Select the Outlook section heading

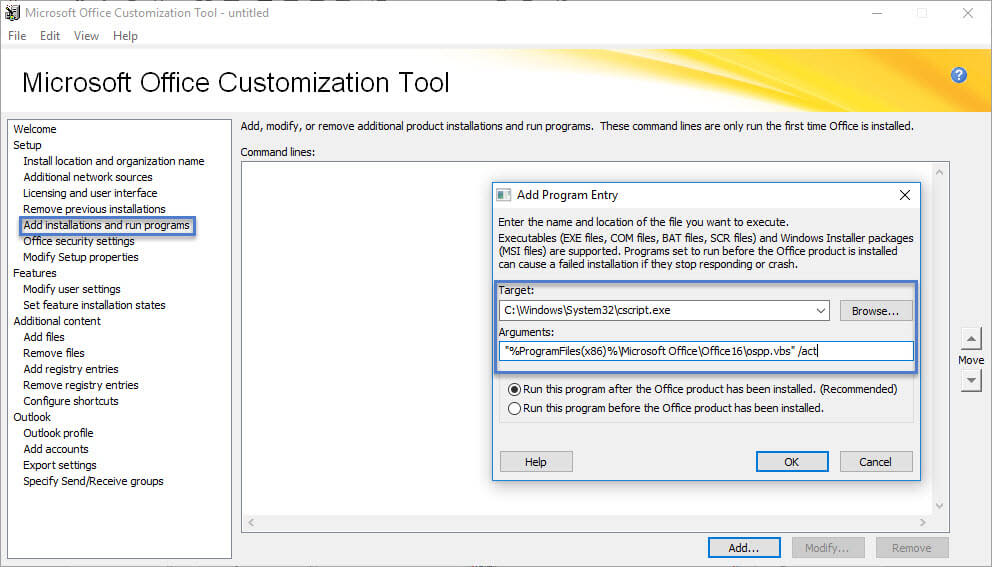[x=32, y=417]
